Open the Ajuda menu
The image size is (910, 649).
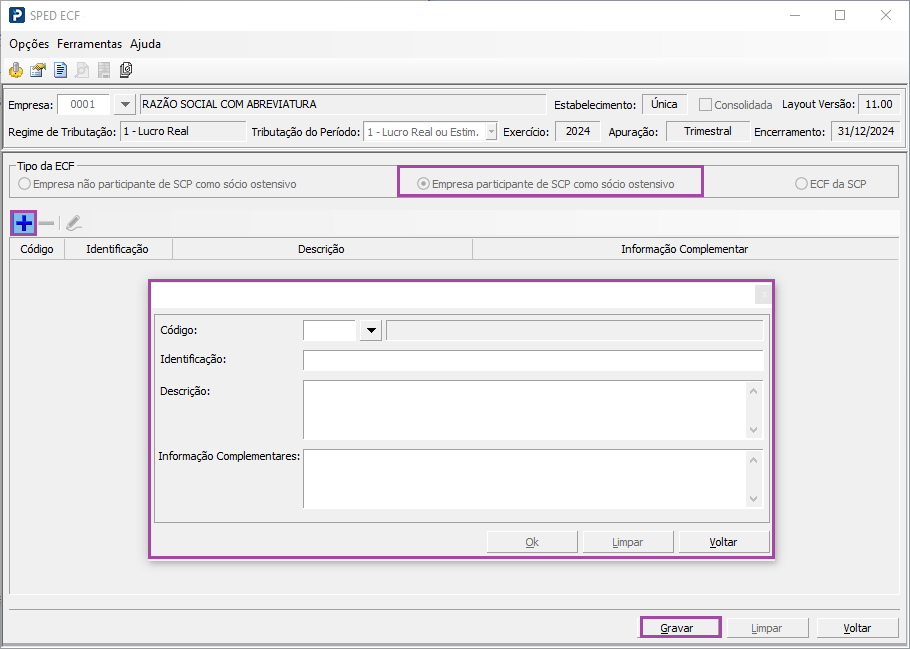(x=145, y=44)
